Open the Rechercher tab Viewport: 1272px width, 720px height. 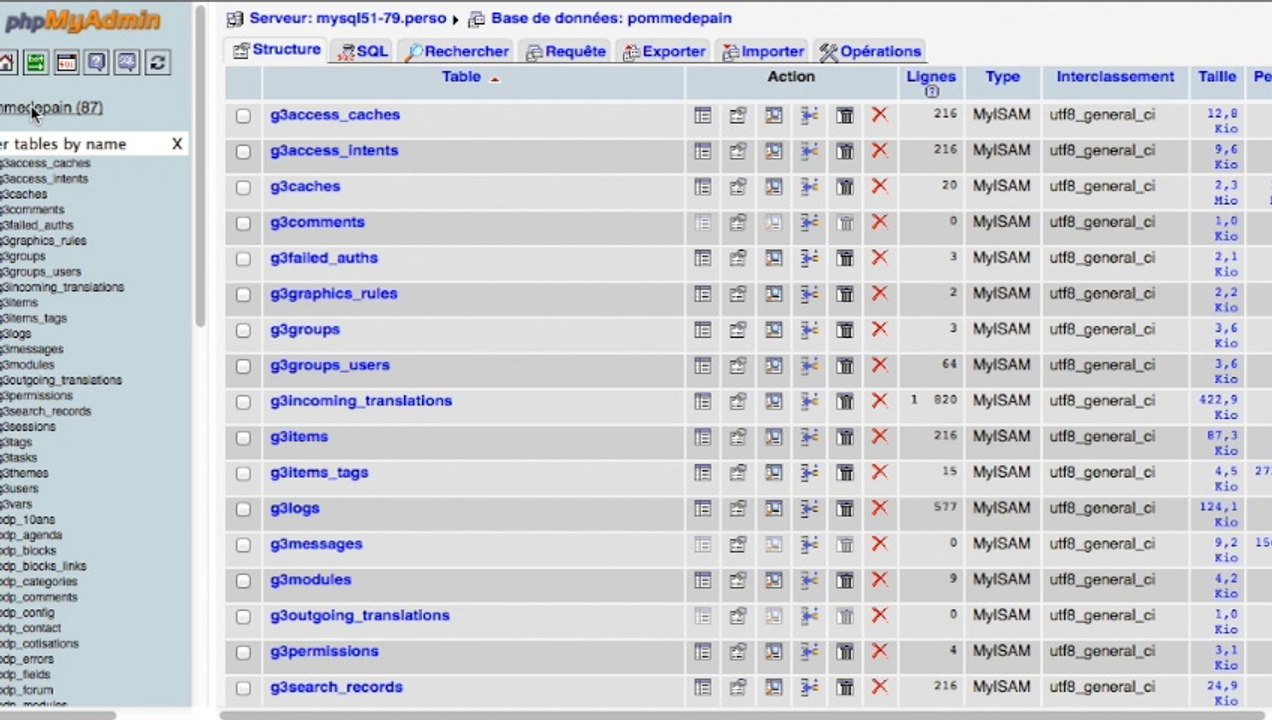coord(457,51)
